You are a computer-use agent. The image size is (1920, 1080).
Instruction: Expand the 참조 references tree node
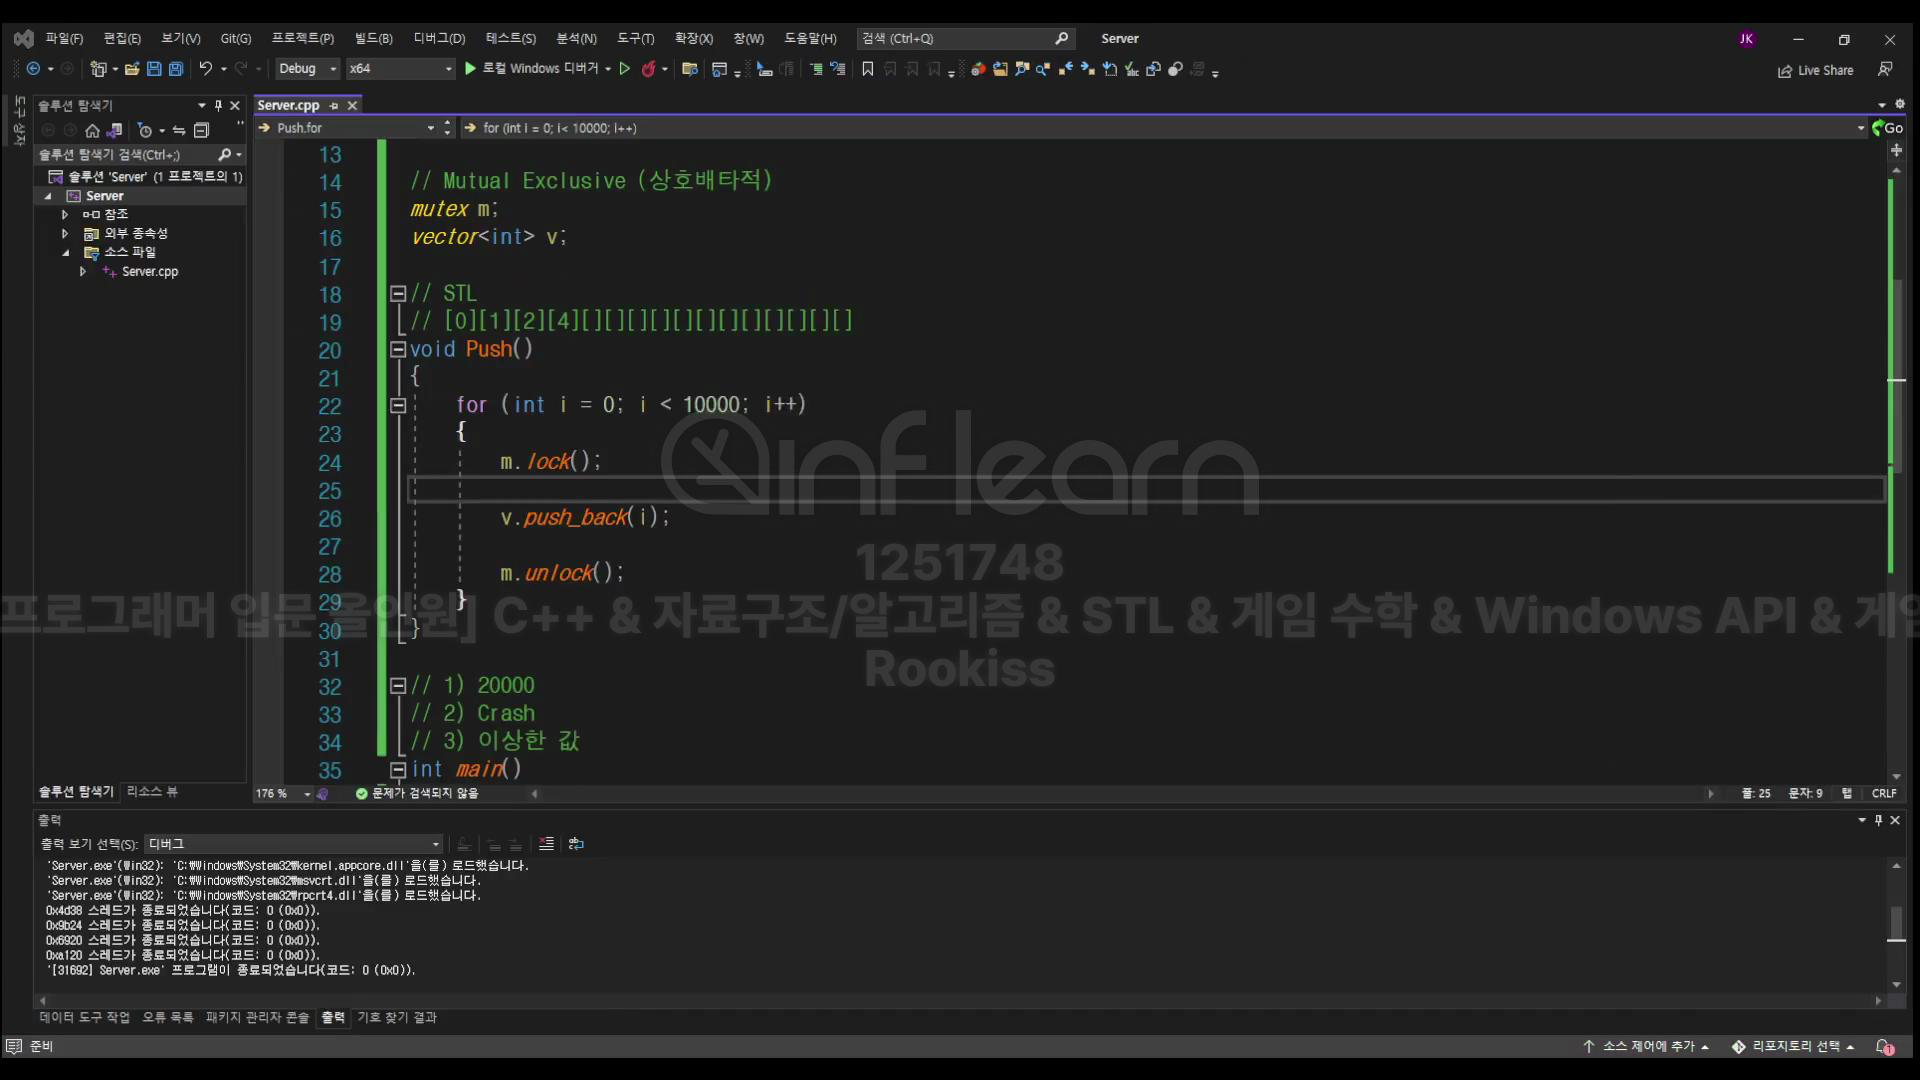tap(65, 215)
